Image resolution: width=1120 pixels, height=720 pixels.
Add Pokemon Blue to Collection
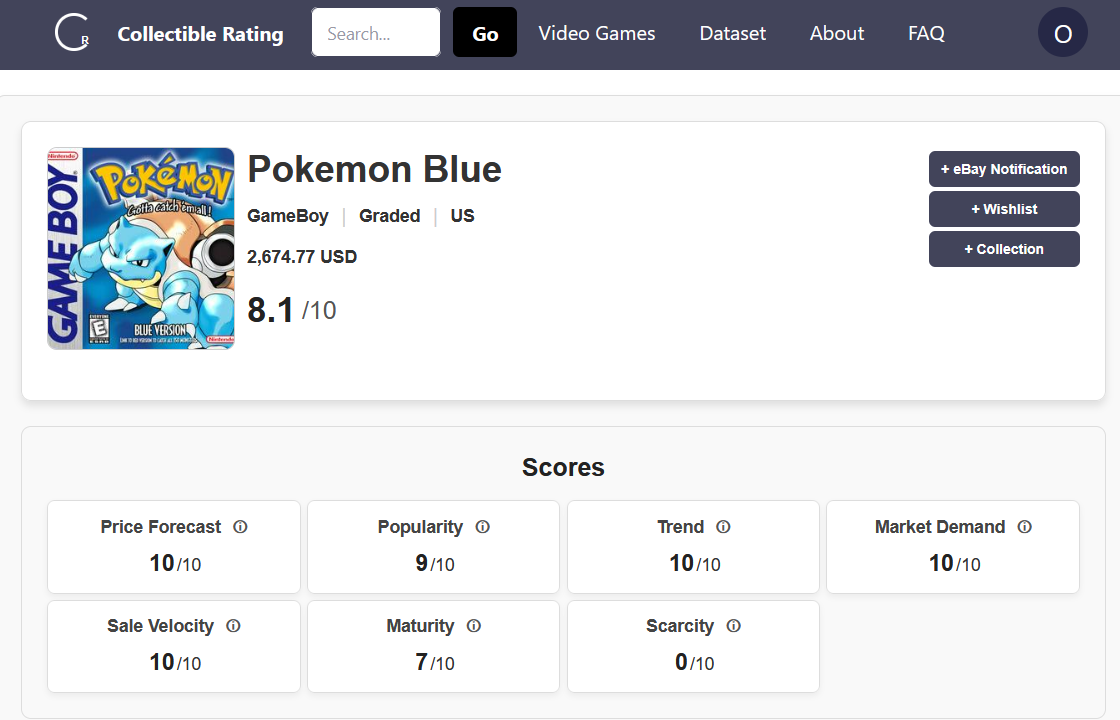point(1004,249)
